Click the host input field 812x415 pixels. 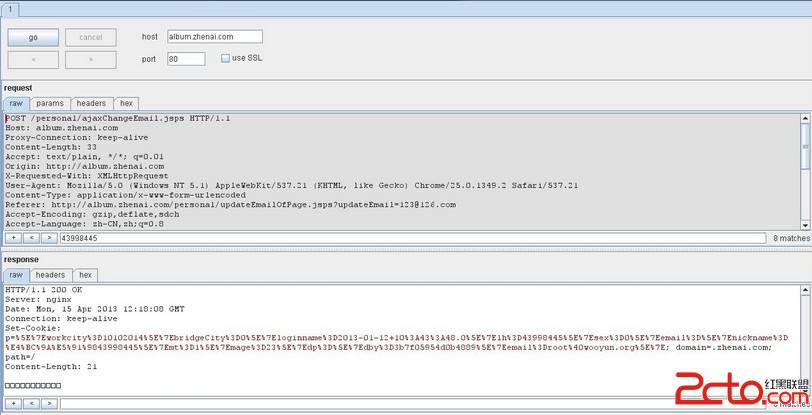(215, 37)
